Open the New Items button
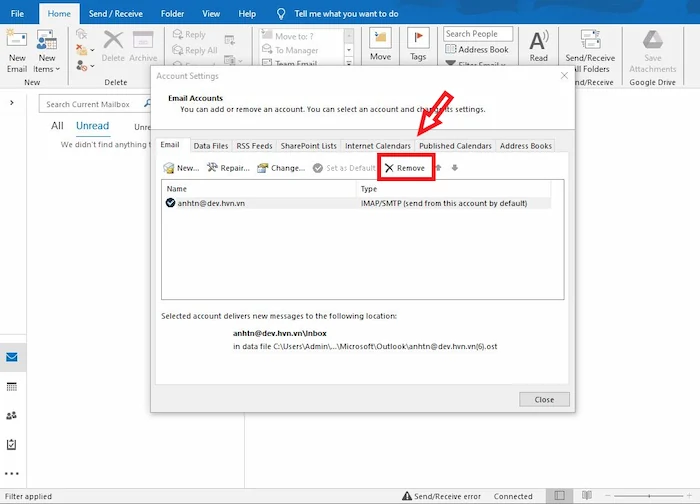Viewport: 700px width, 504px height. coord(46,50)
